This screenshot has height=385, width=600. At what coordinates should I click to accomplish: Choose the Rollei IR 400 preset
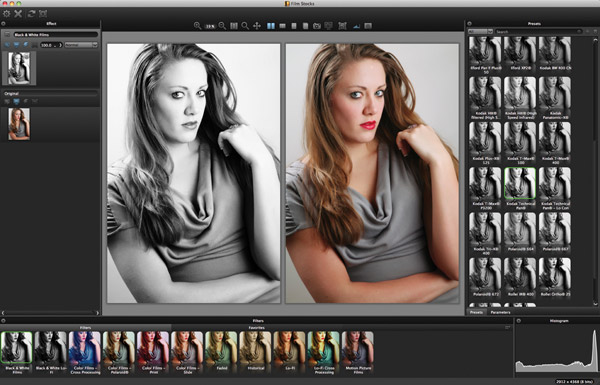[x=520, y=277]
